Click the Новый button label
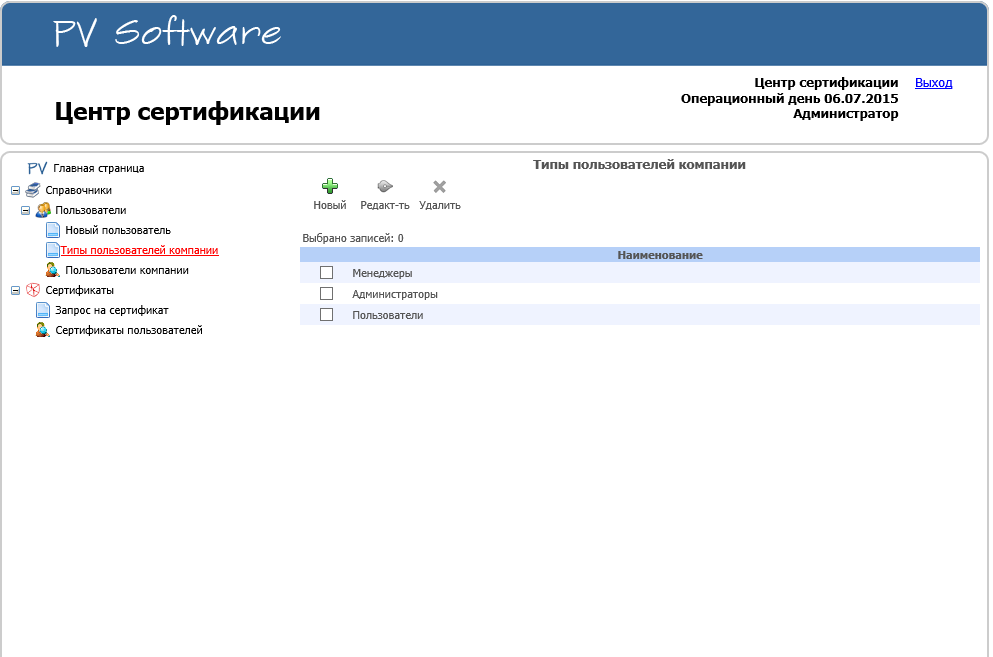The image size is (993, 657). [330, 205]
